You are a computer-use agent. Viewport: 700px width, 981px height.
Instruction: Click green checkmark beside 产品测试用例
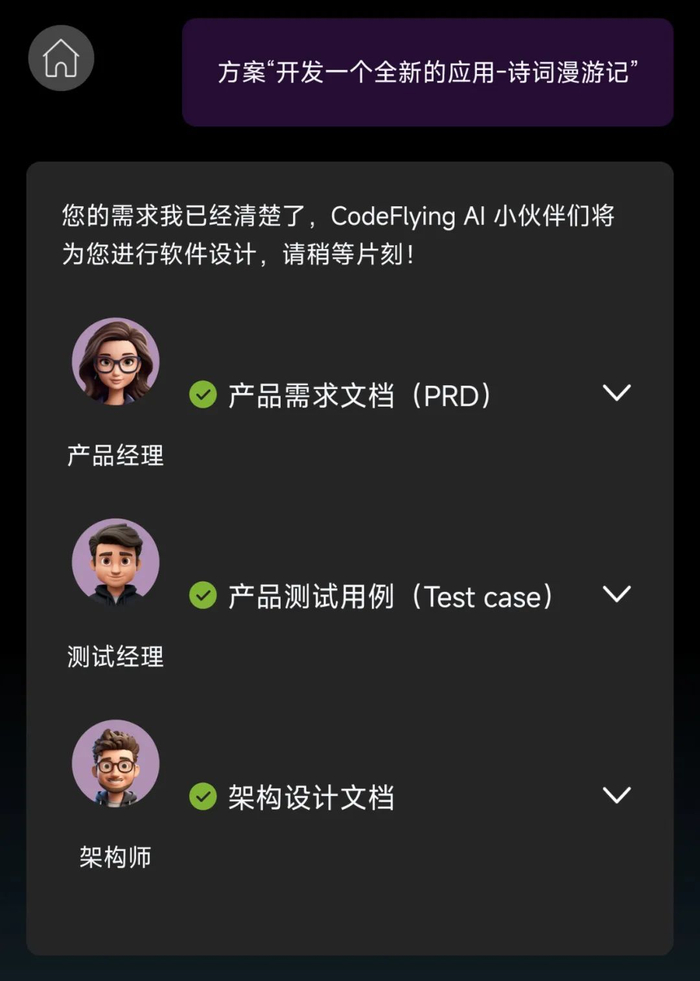click(203, 596)
